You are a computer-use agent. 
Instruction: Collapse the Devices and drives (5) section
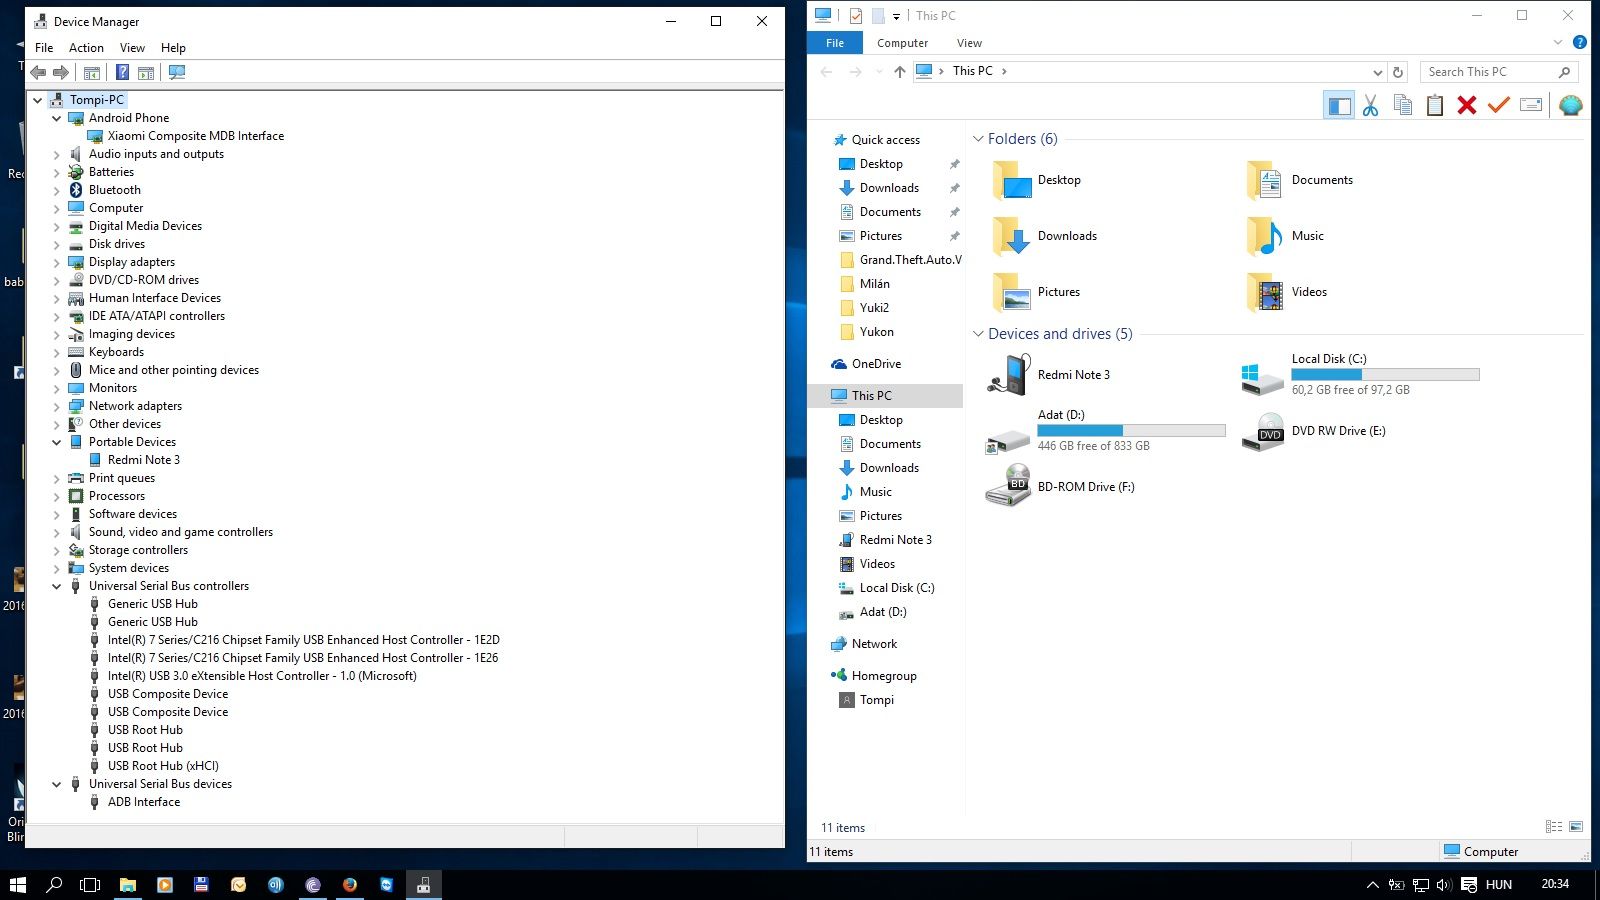(978, 334)
